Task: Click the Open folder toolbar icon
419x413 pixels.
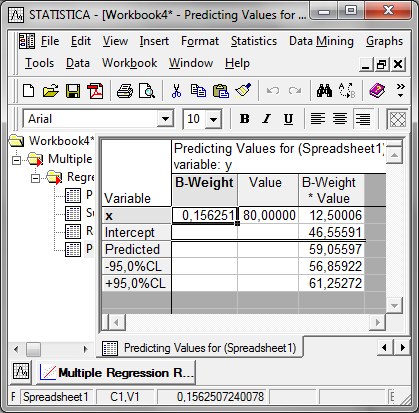Action: (51, 90)
